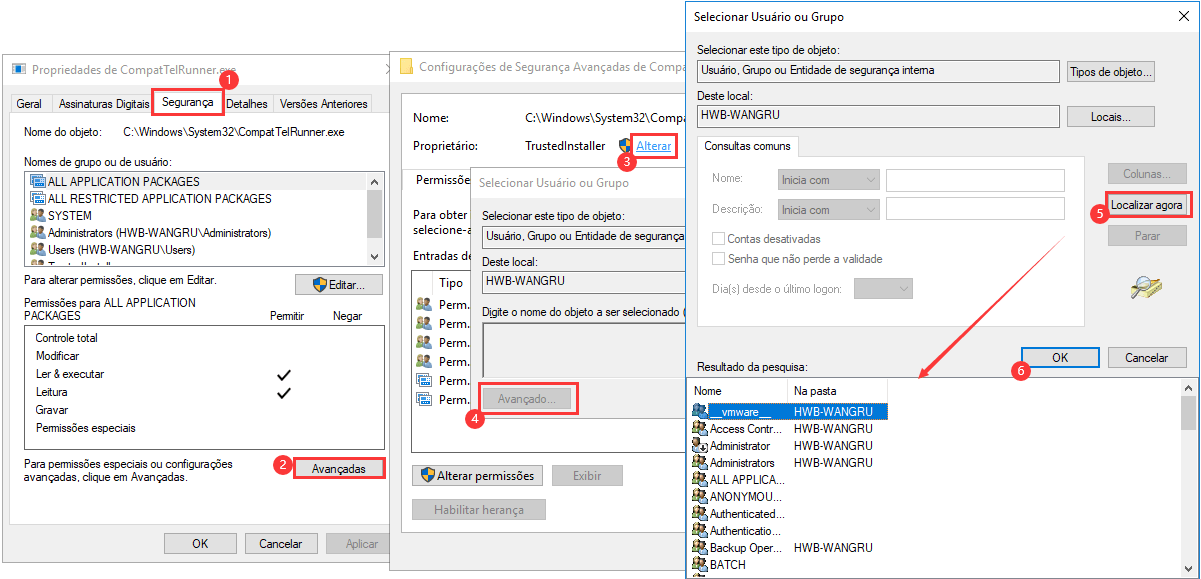The height and width of the screenshot is (579, 1201).
Task: Switch to the Segurança tab
Action: point(187,102)
